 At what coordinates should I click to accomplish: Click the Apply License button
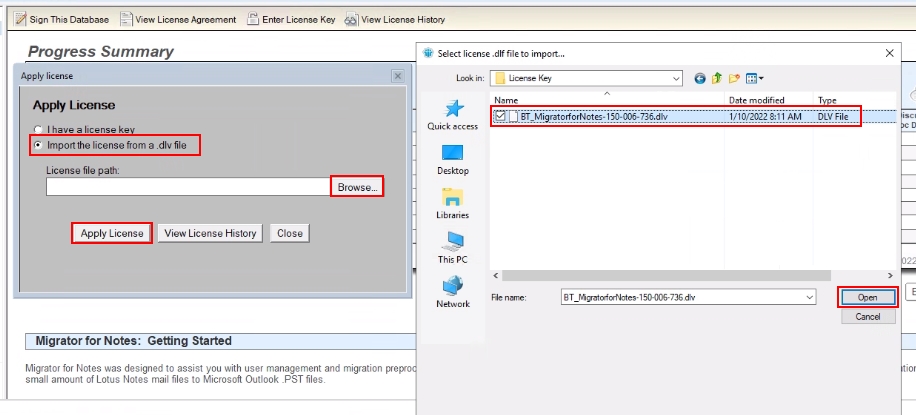(x=112, y=233)
